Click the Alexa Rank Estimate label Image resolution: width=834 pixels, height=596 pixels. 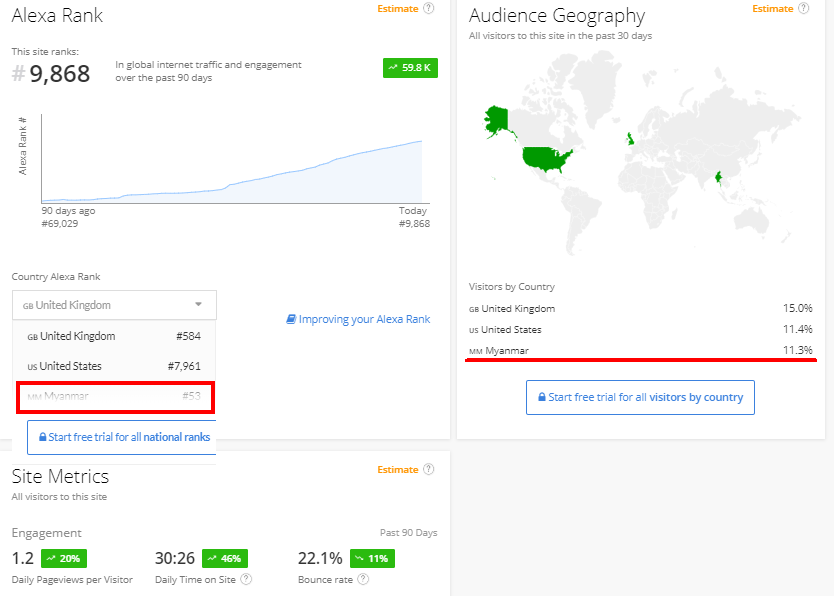[x=398, y=9]
